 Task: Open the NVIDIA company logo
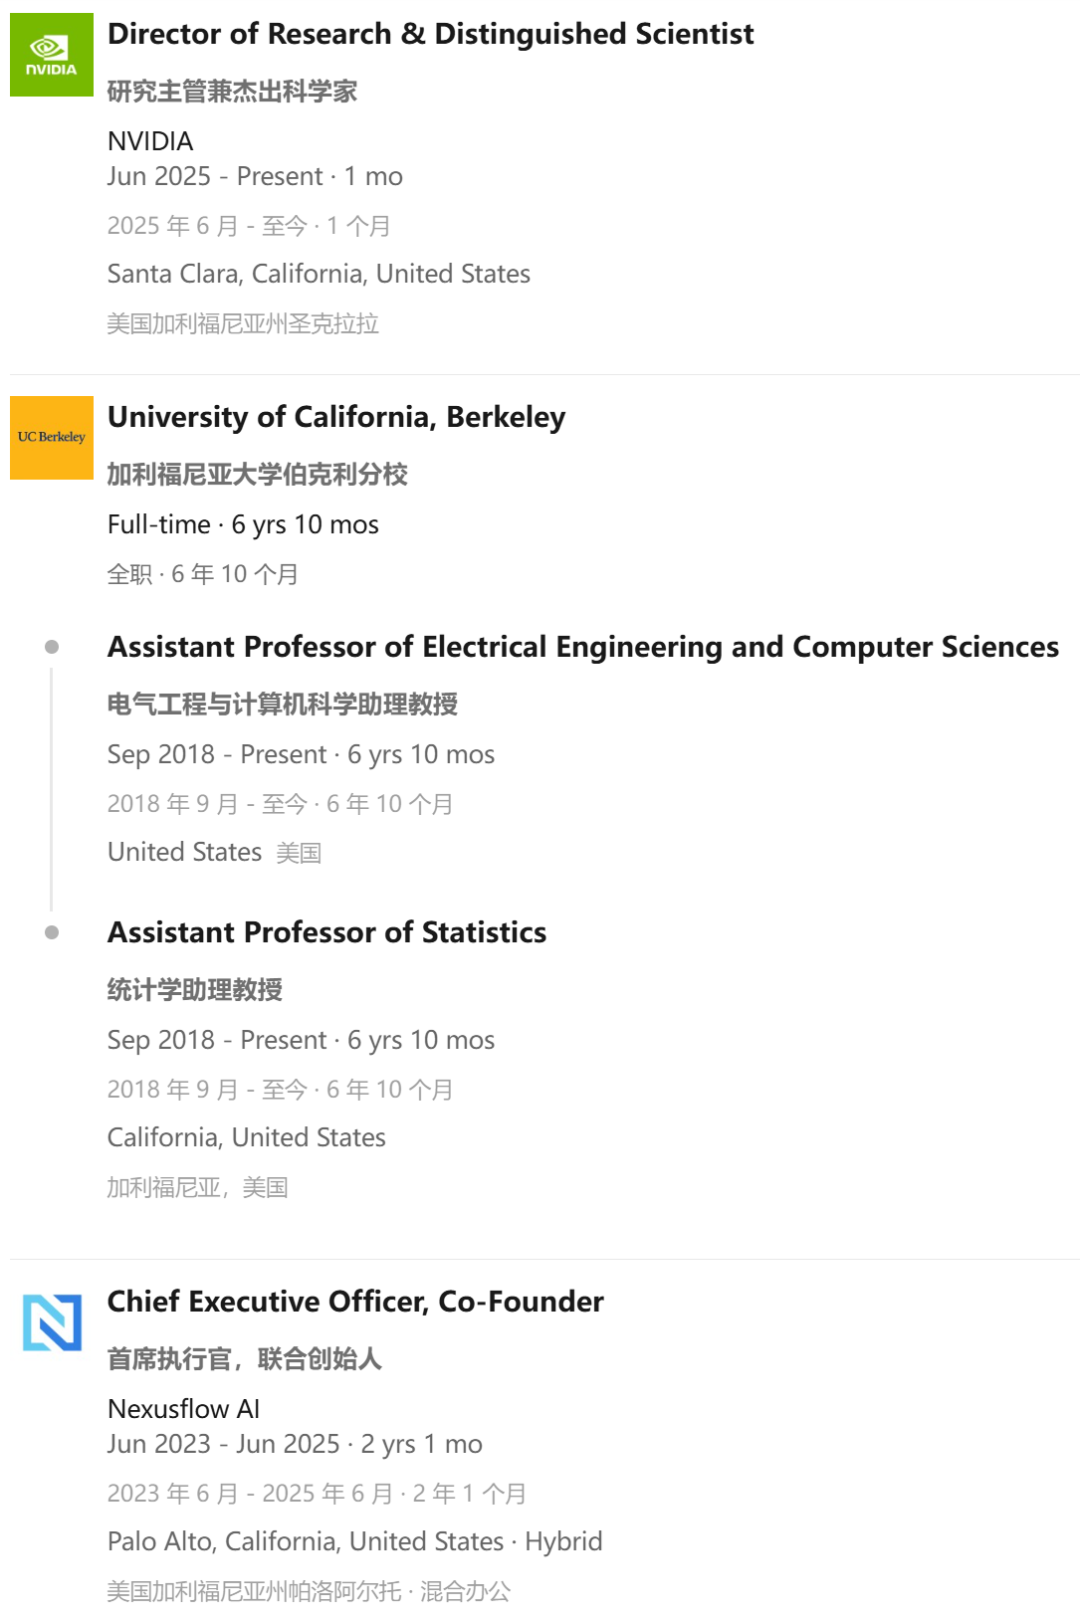[x=51, y=55]
